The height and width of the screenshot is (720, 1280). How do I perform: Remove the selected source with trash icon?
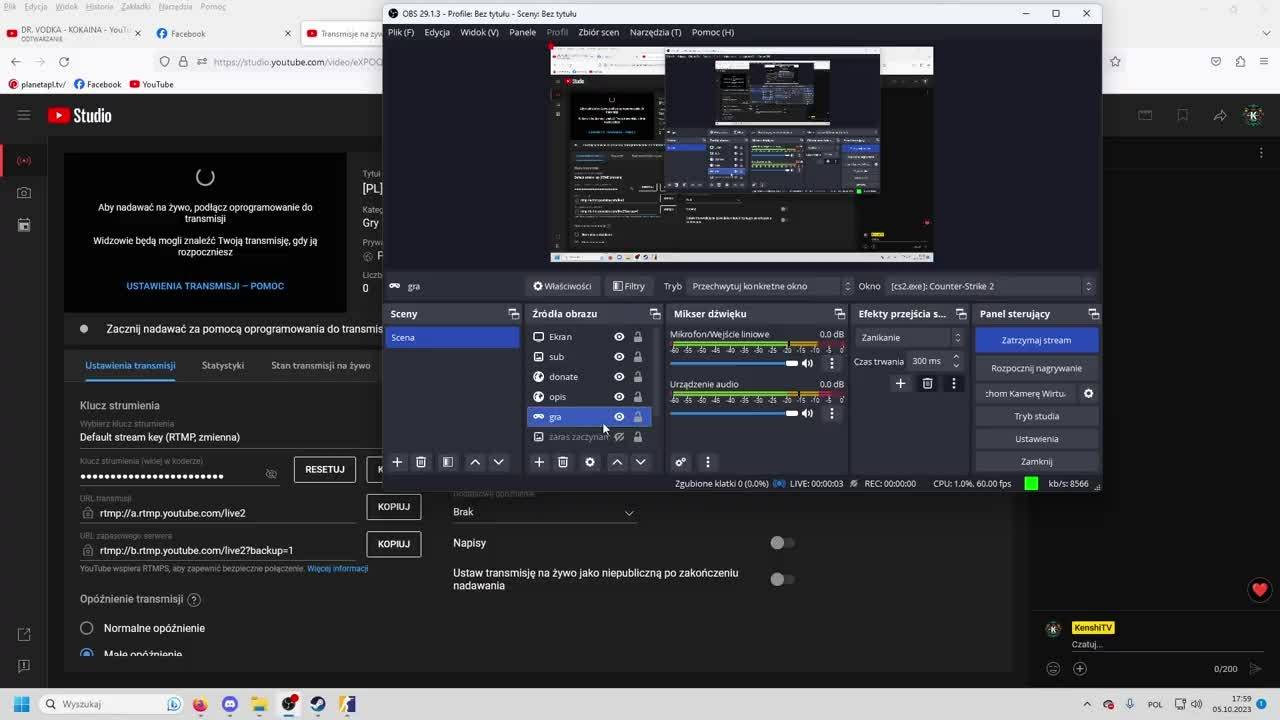tap(563, 462)
